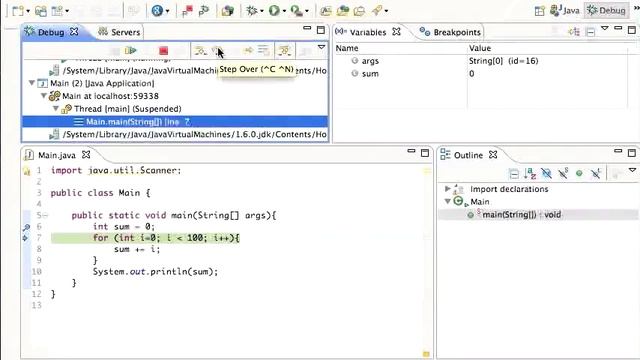The image size is (640, 360).
Task: Toggle Hide Static Fields and Methods
Action: point(563,174)
